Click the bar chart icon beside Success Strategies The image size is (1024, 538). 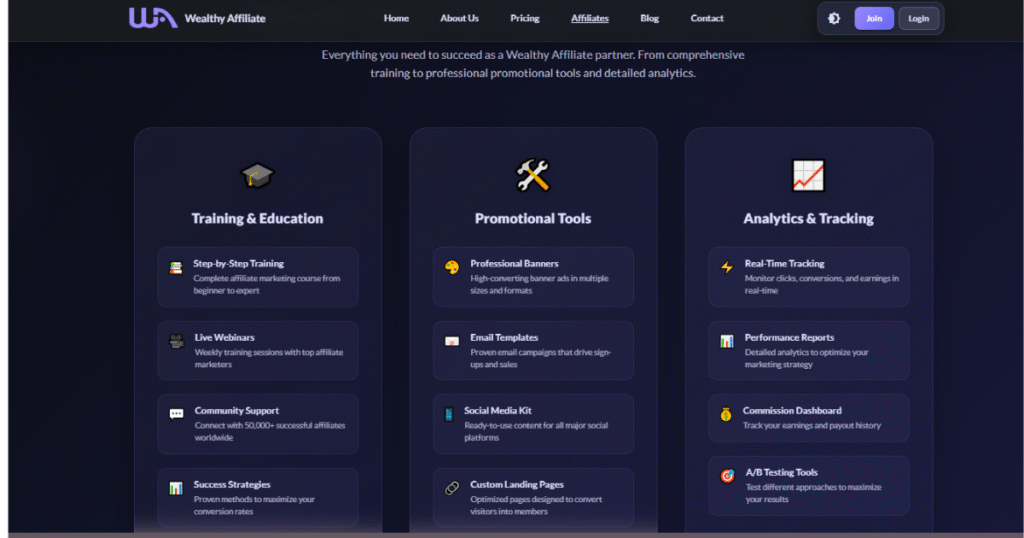[x=176, y=488]
